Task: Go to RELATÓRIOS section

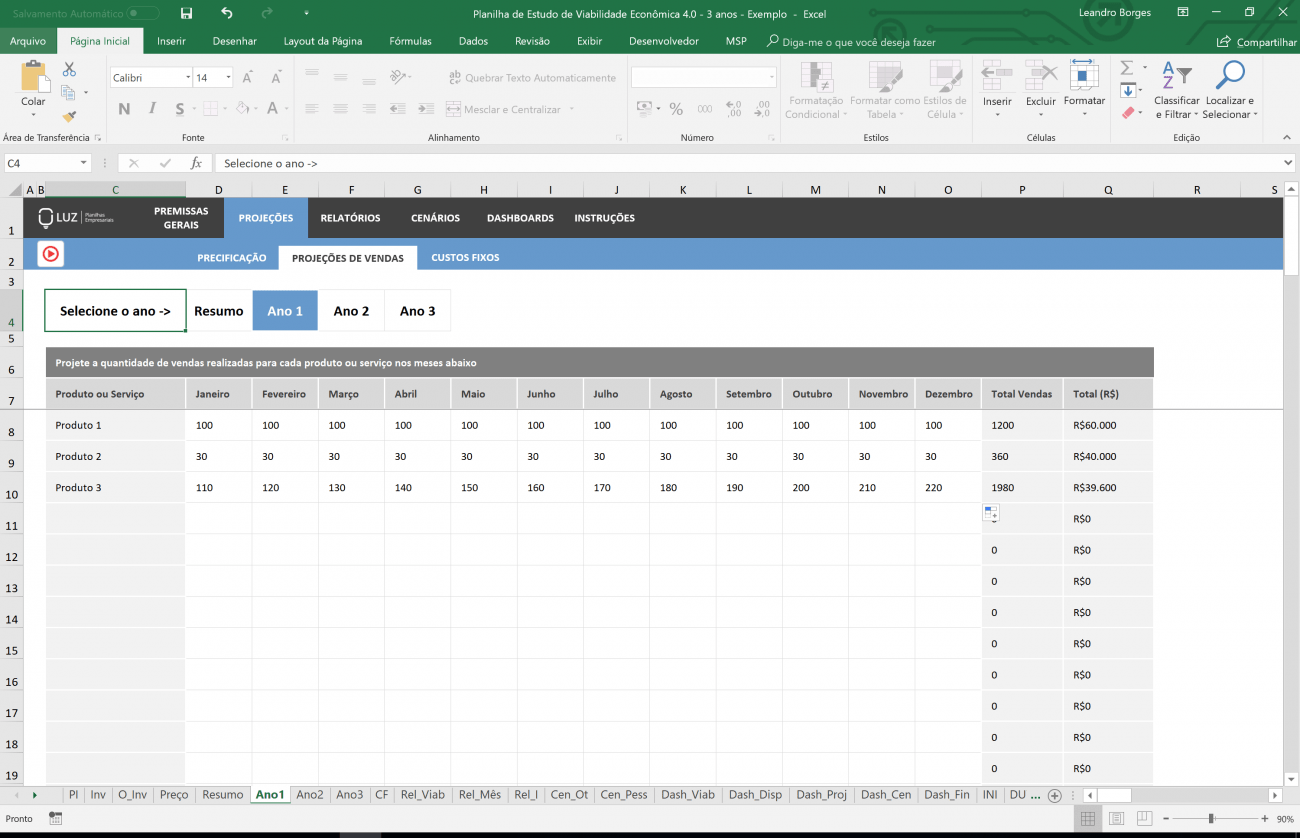Action: click(x=350, y=218)
